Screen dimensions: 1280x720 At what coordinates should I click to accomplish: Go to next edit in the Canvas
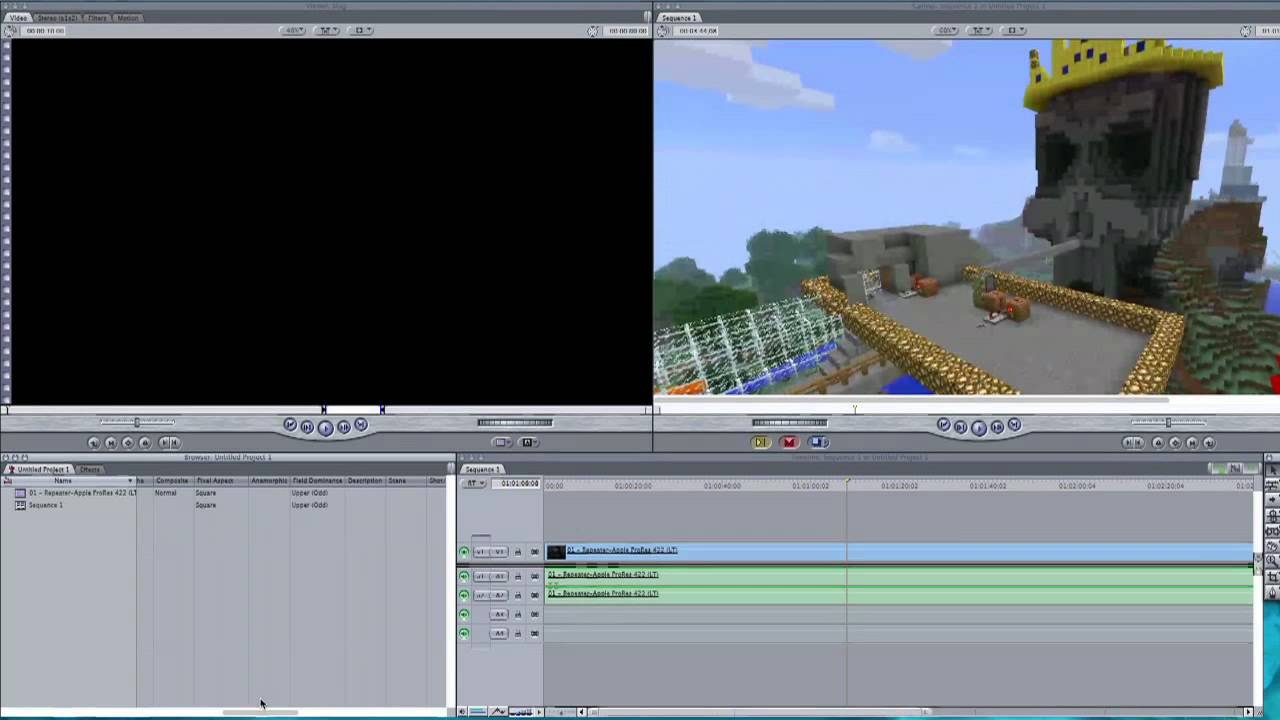tap(1014, 426)
